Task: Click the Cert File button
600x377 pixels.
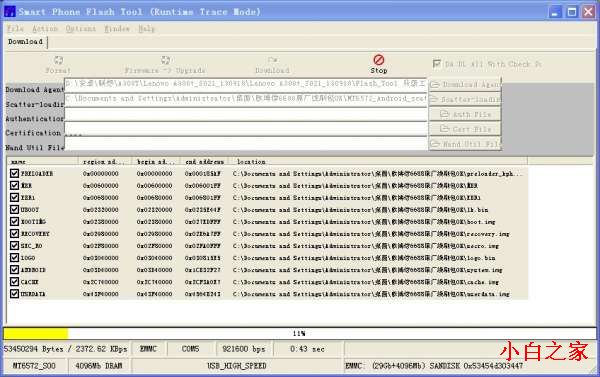Action: [x=465, y=129]
